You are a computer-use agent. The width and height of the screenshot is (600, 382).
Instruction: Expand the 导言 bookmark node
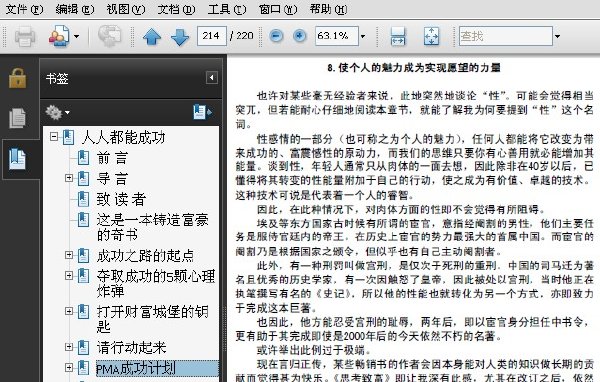click(69, 178)
